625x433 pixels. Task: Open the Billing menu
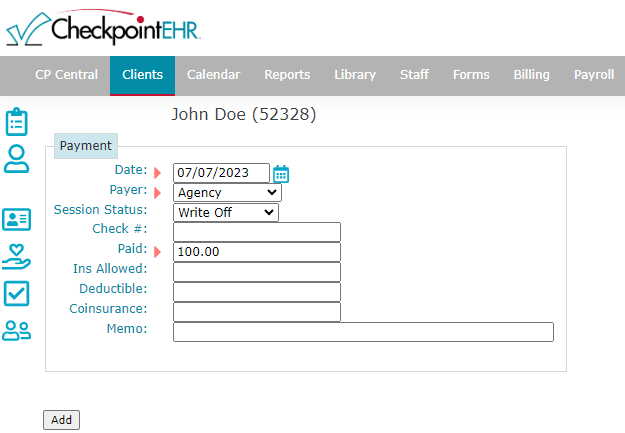pyautogui.click(x=531, y=75)
